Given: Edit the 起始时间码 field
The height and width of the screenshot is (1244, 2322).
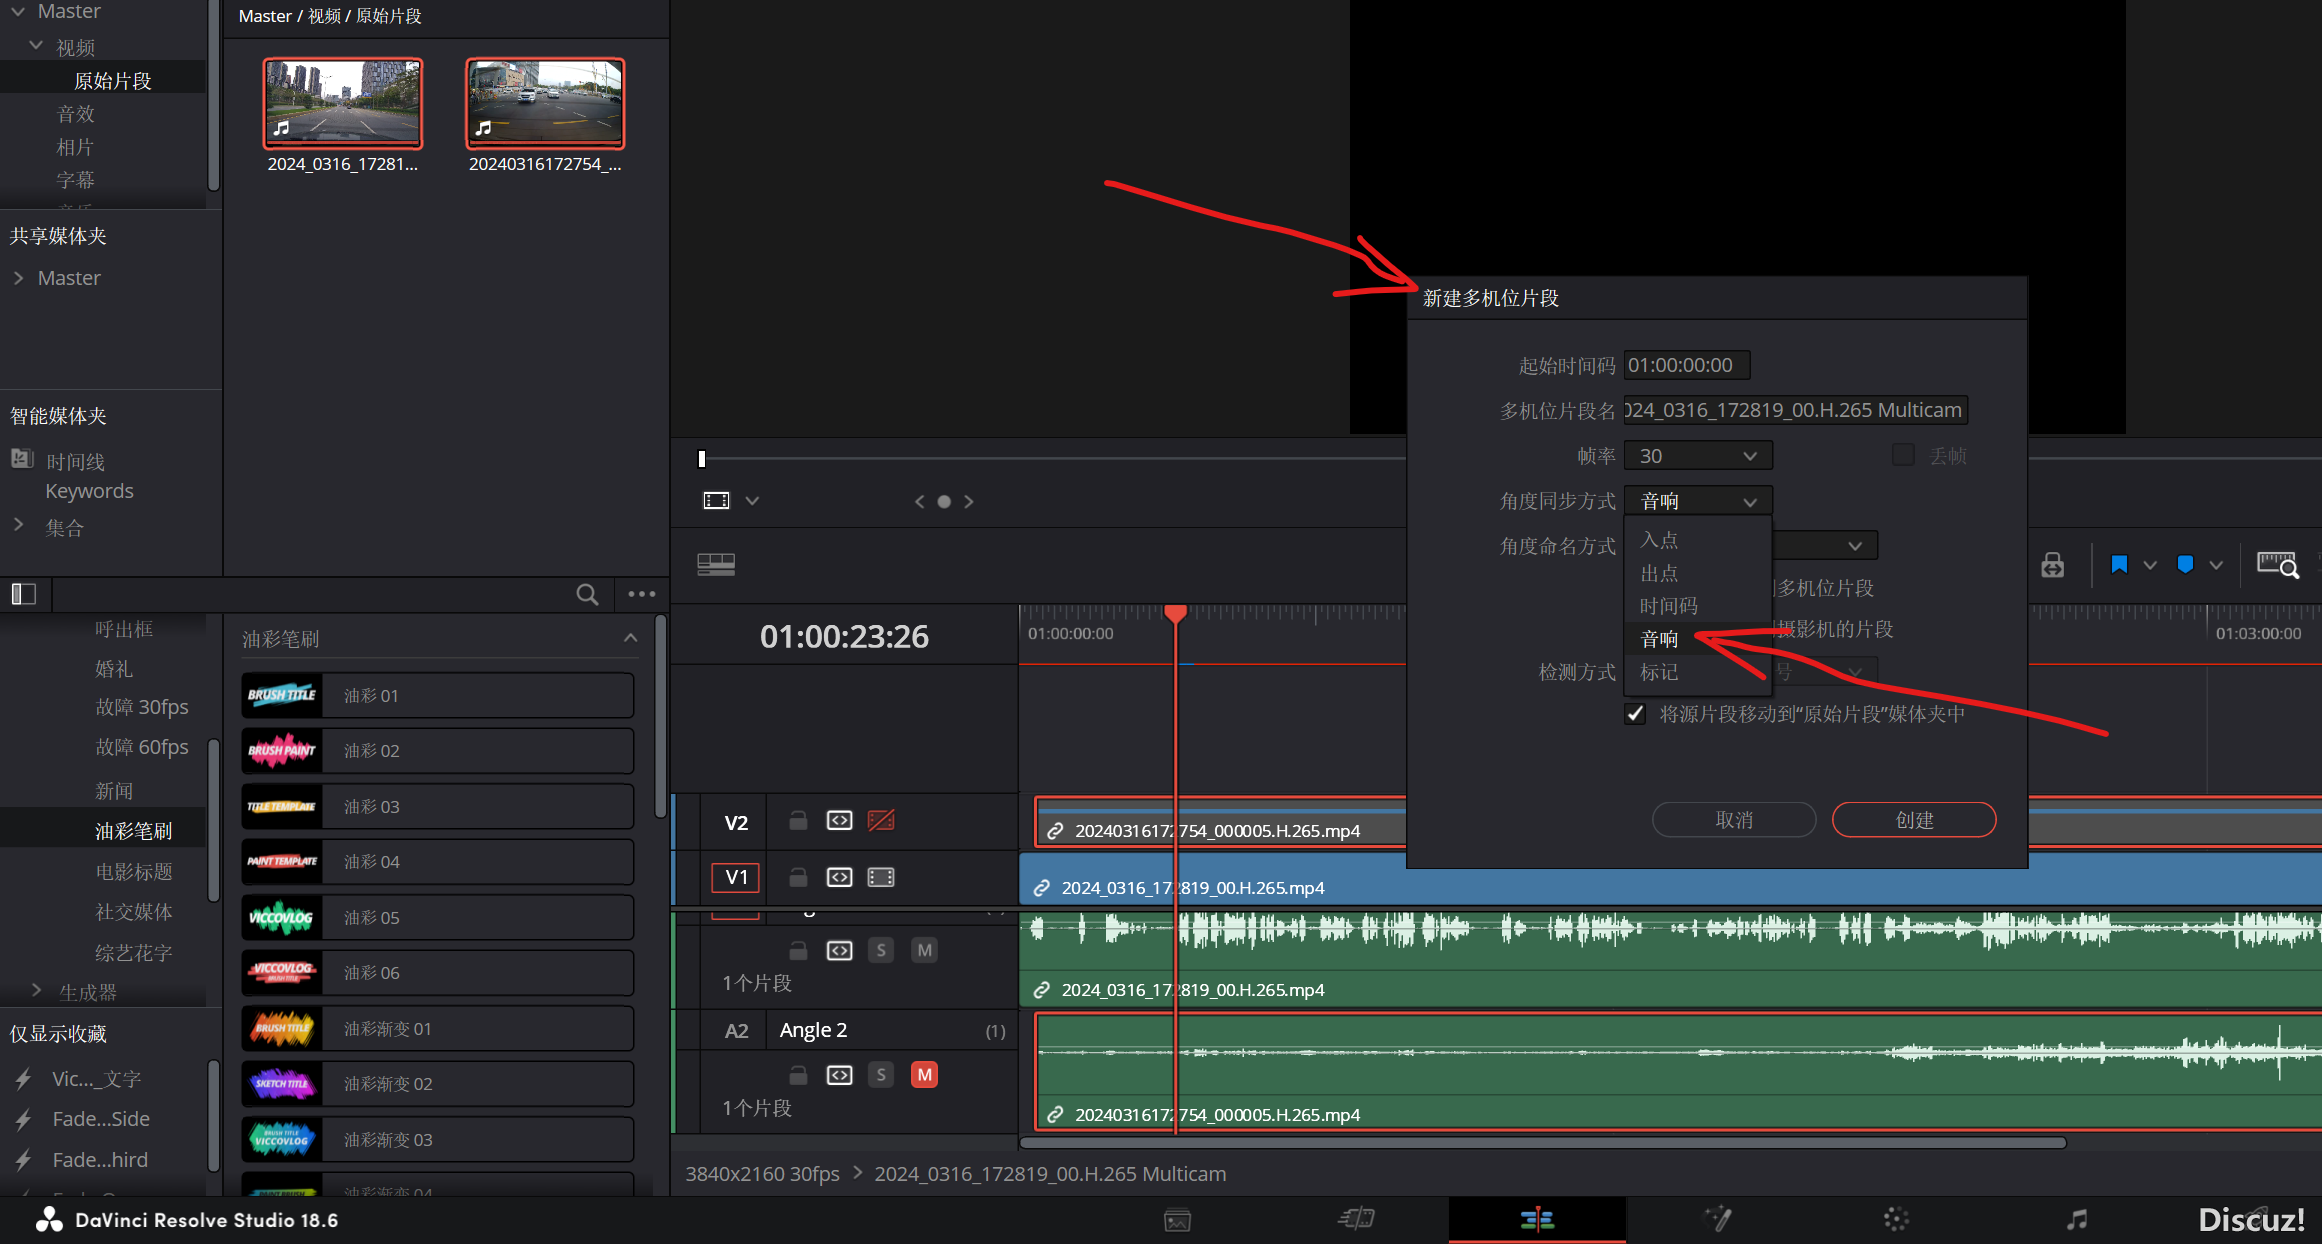Looking at the screenshot, I should [x=1687, y=365].
